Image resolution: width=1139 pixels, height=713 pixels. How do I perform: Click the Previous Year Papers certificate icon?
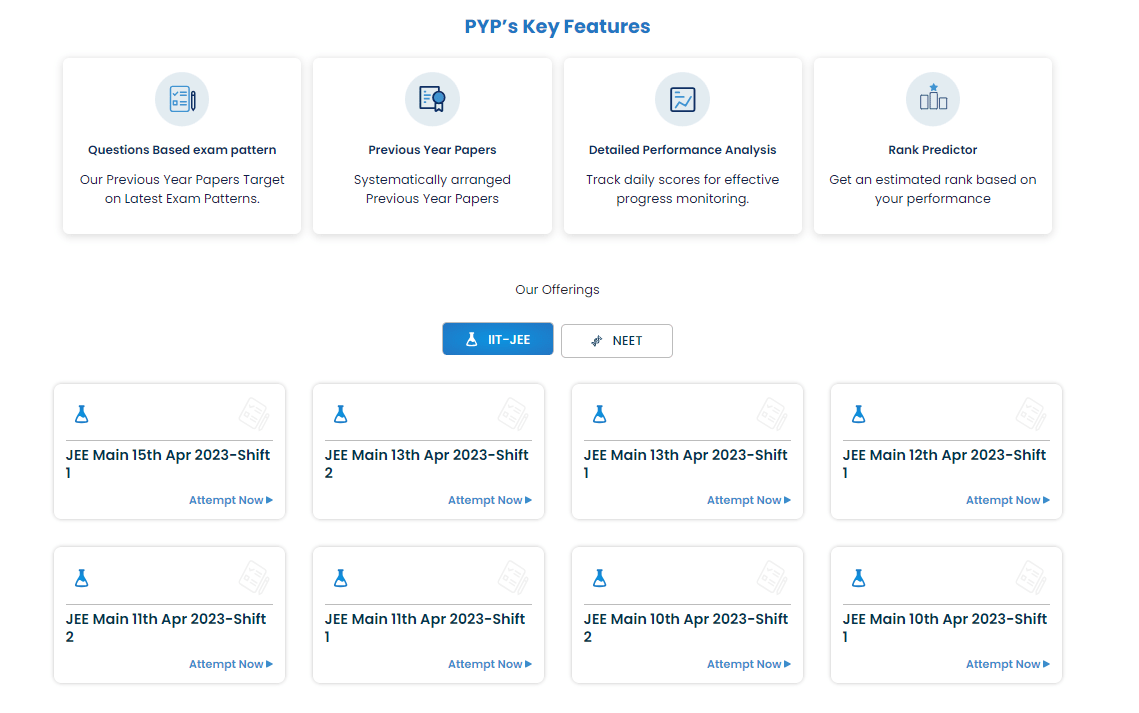coord(432,99)
